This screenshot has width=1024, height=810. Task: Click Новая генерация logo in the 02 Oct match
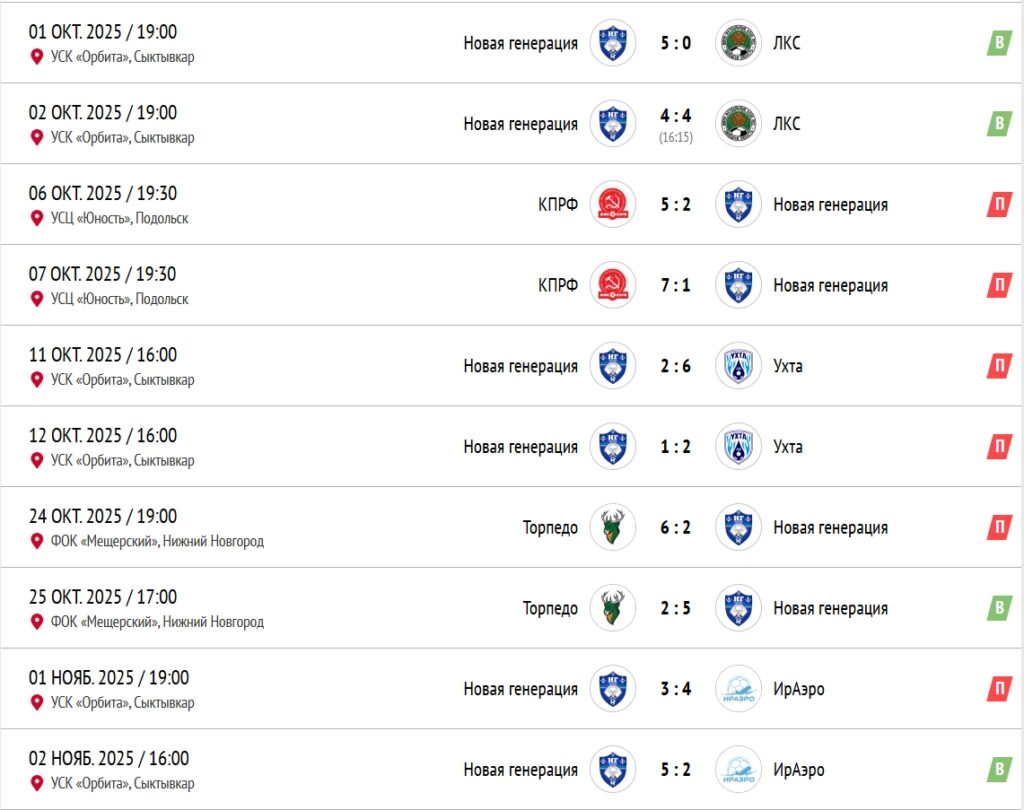pos(612,124)
